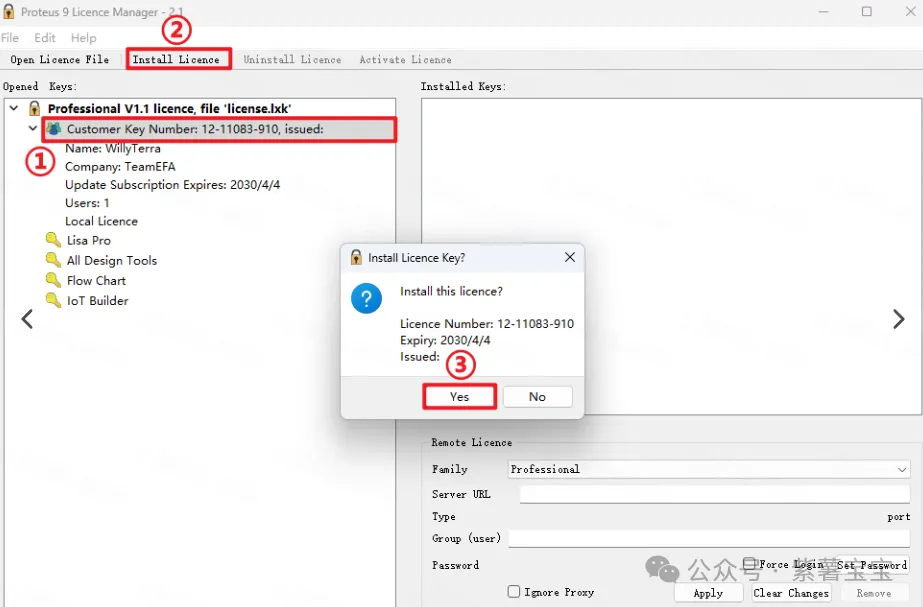Go to next image with right arrow

(898, 319)
